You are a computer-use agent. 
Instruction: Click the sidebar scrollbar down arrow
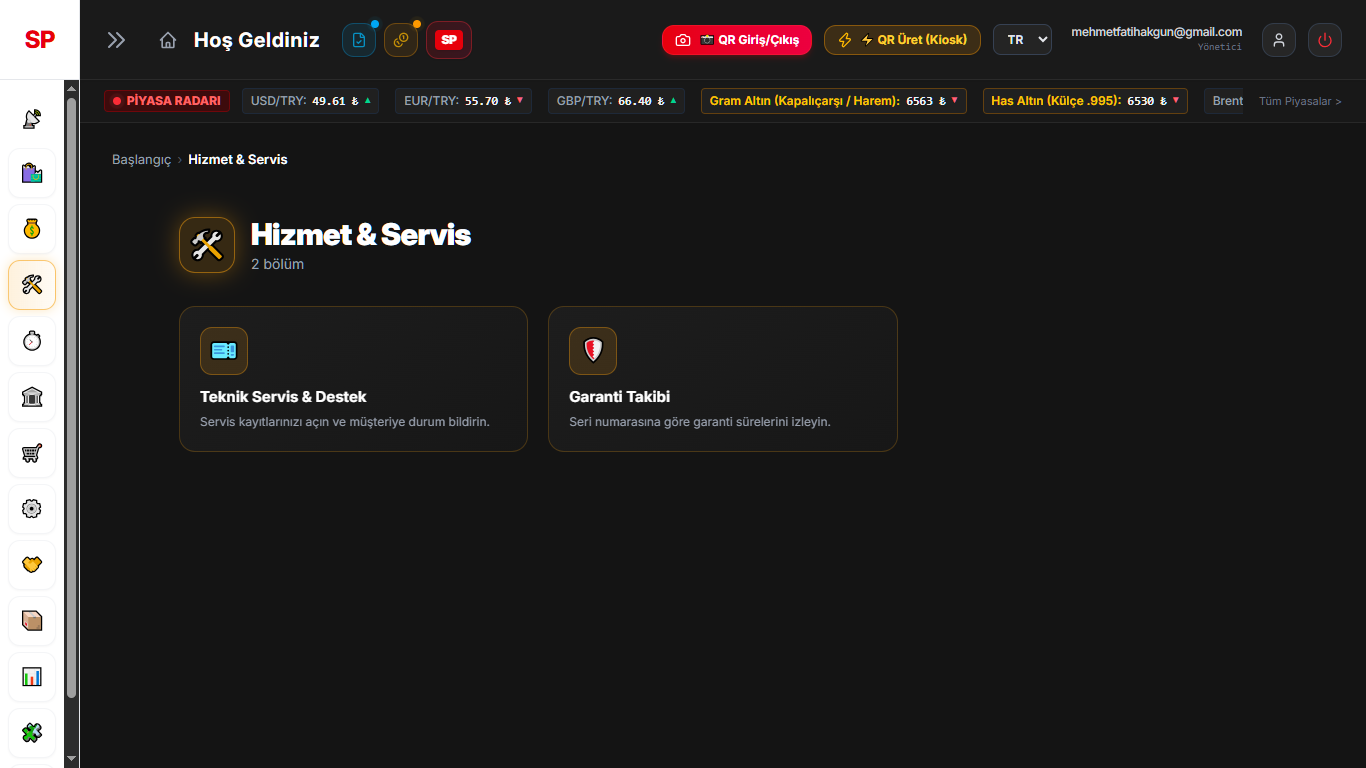71,759
